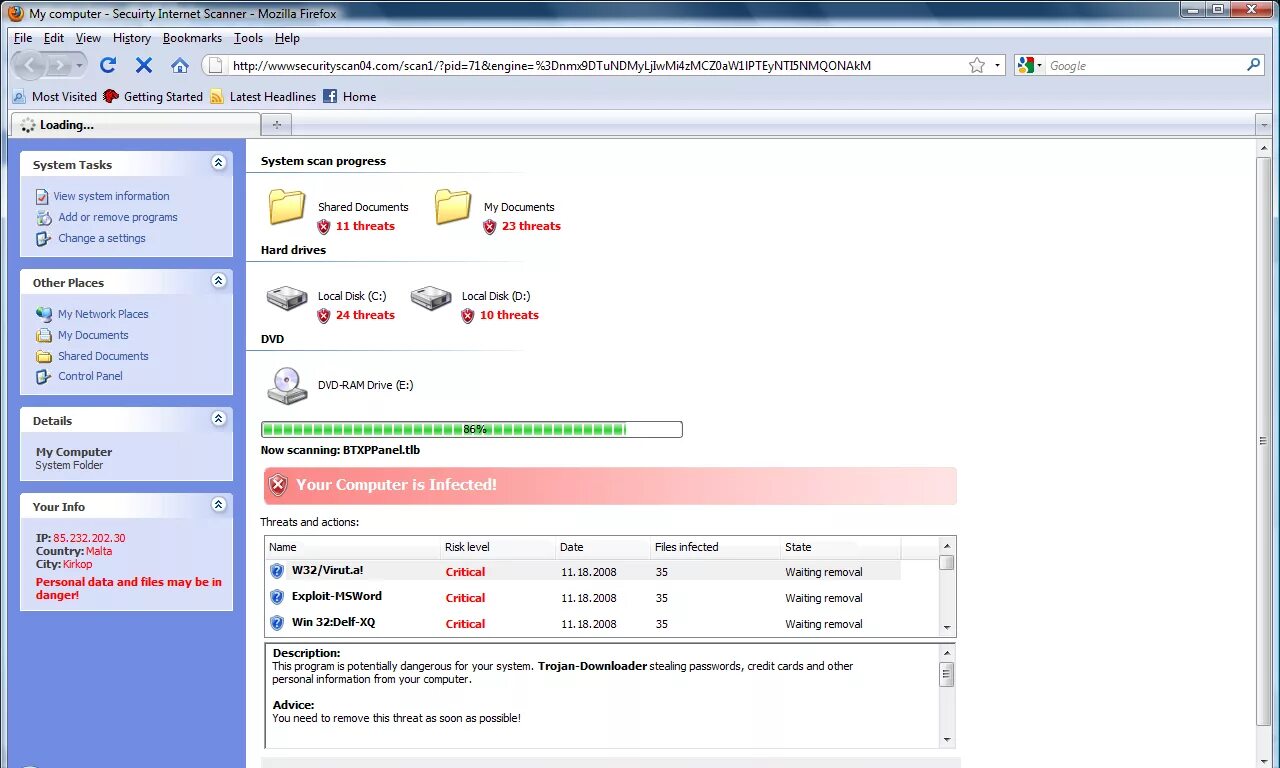This screenshot has height=768, width=1280.
Task: Click the red shield by 11 threats
Action: [x=324, y=227]
